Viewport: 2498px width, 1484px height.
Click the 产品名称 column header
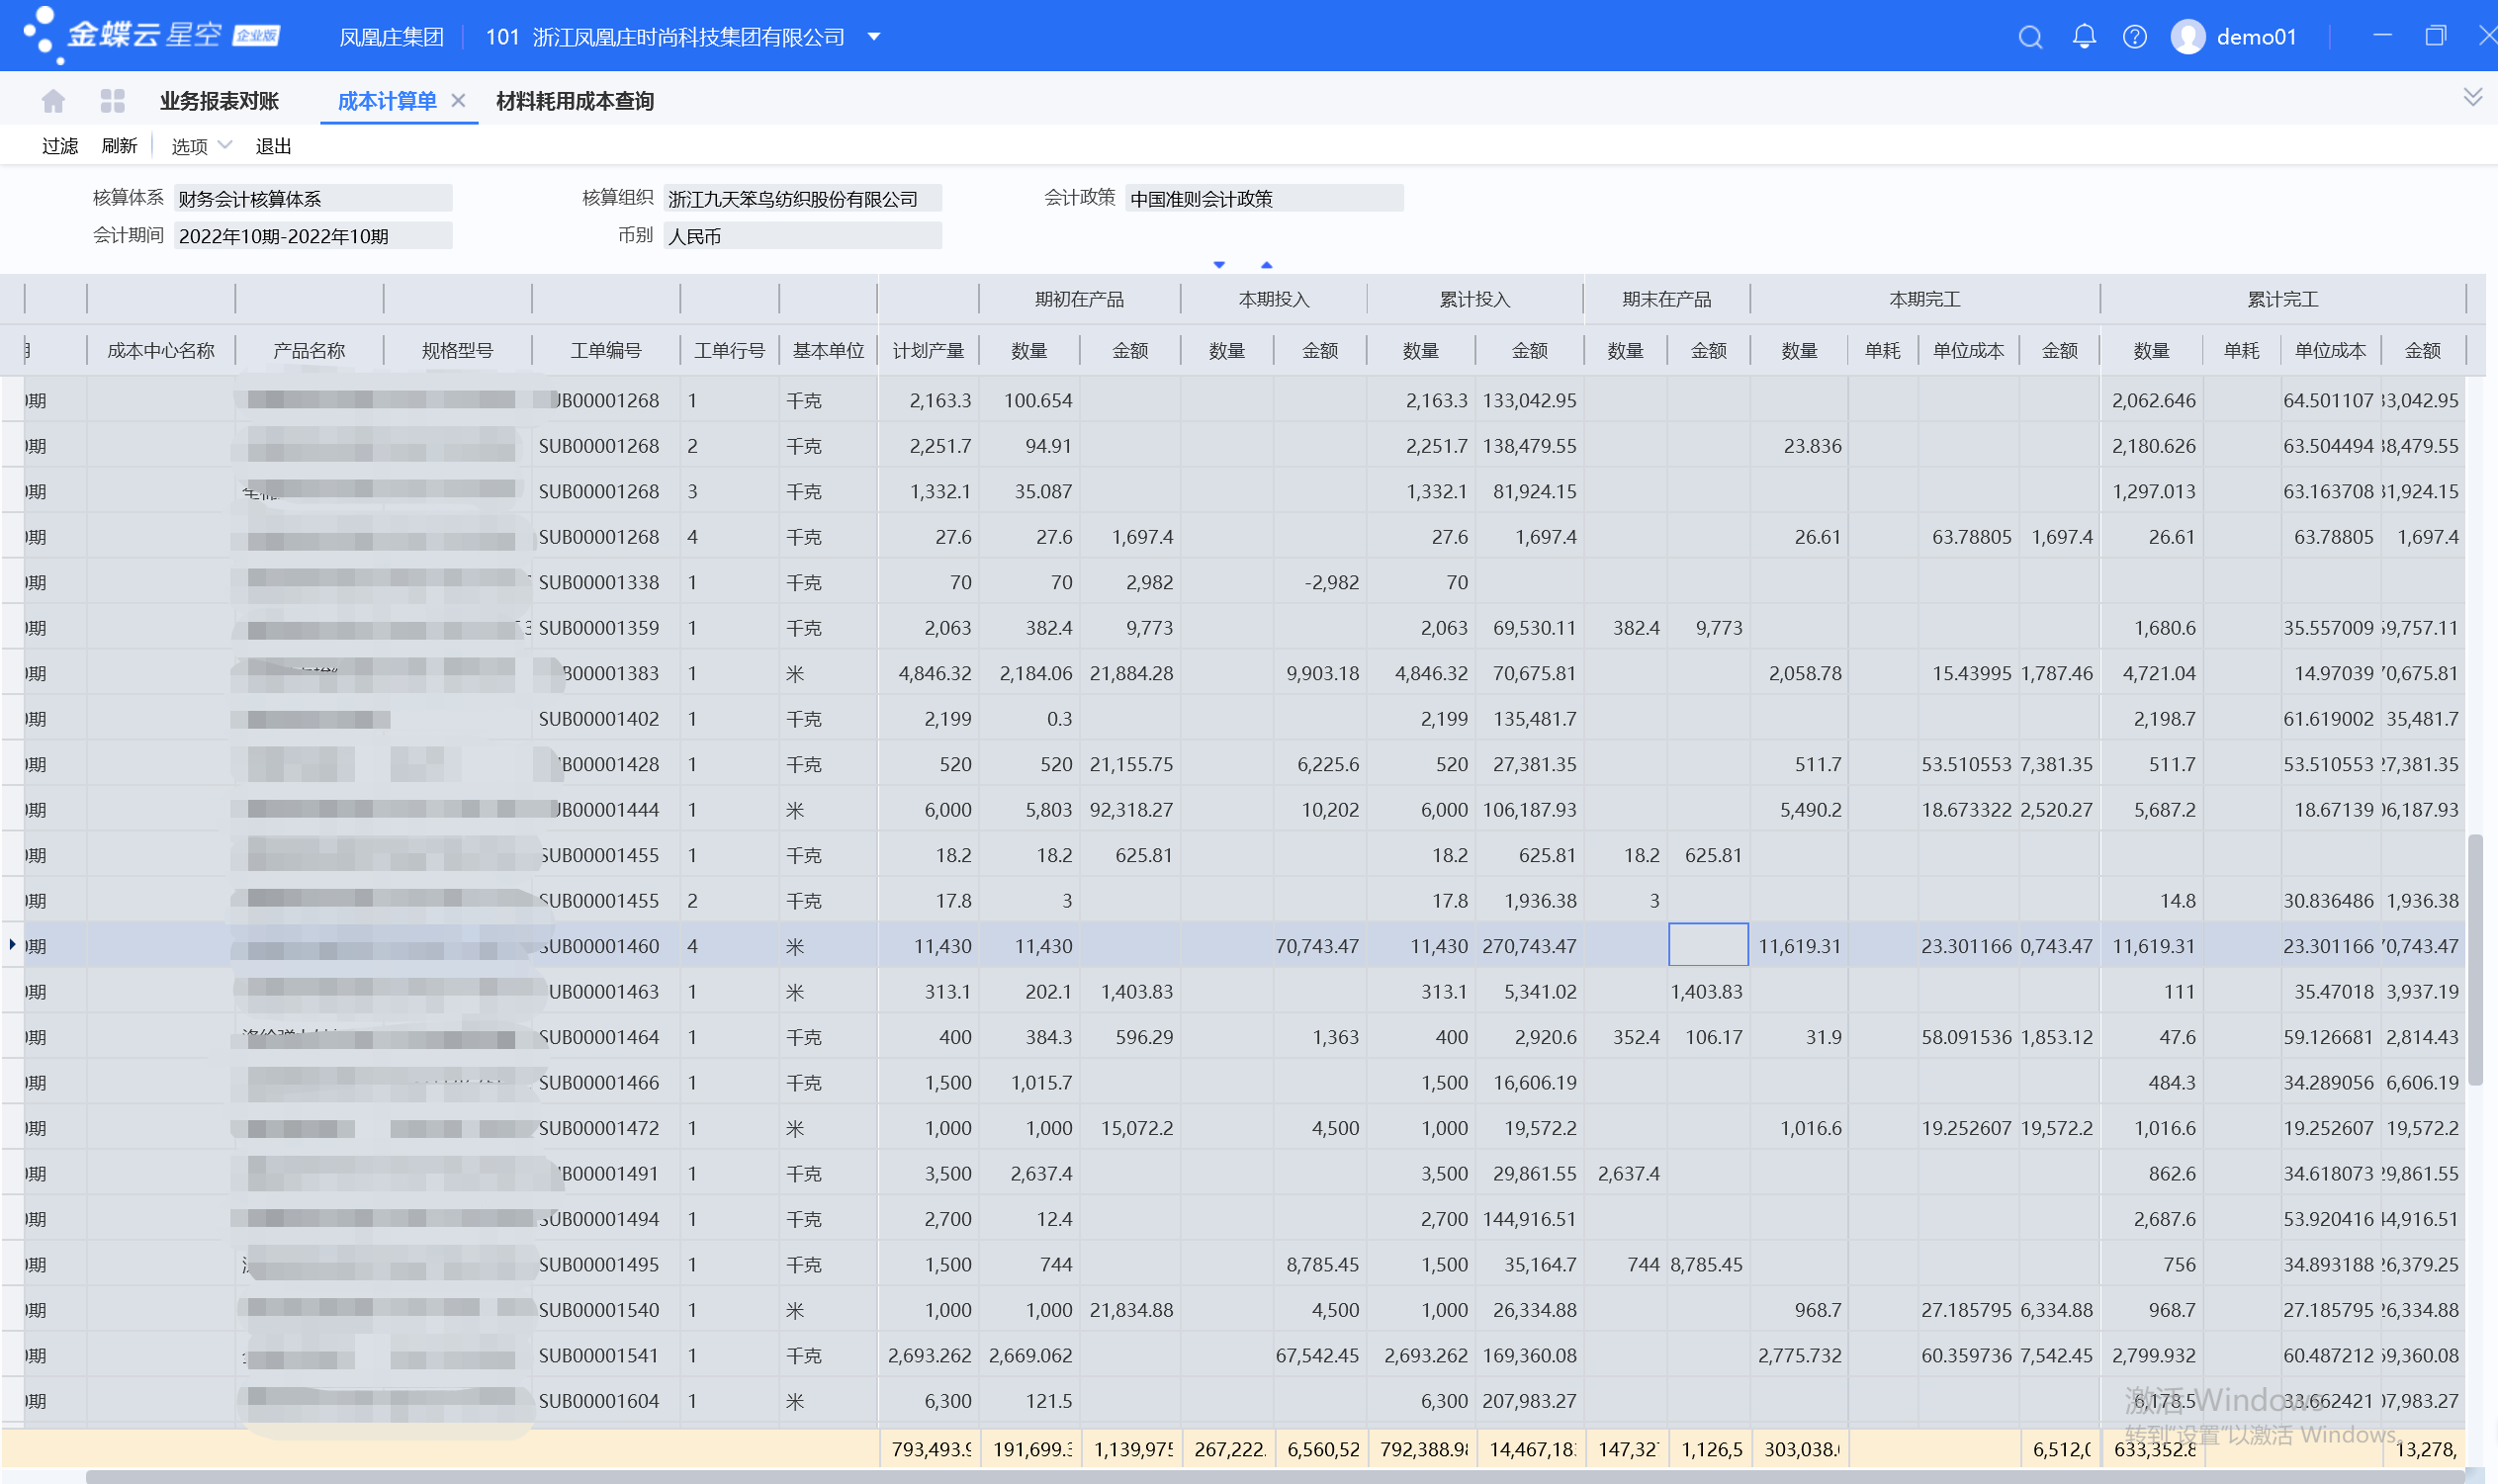point(308,350)
